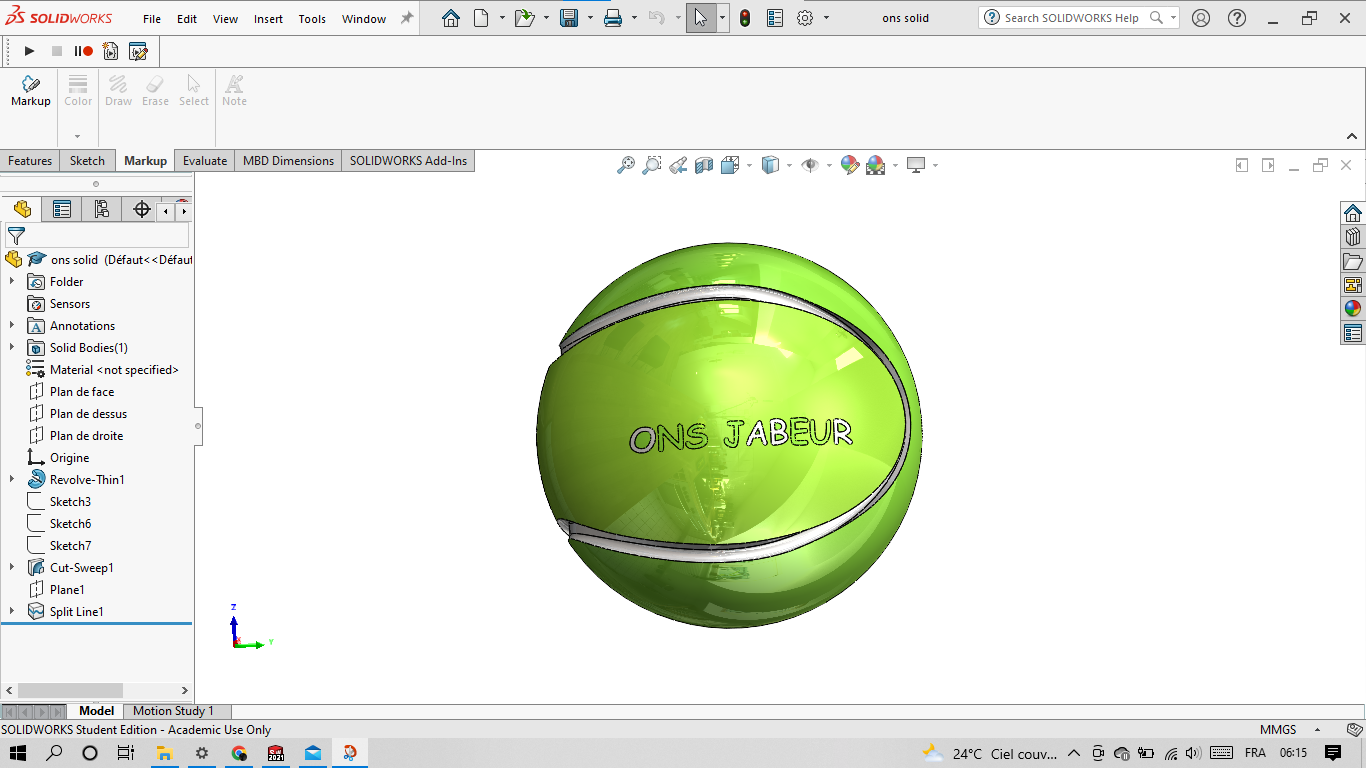This screenshot has height=768, width=1366.
Task: Click the Zoom to Fit magnifier icon
Action: [626, 165]
